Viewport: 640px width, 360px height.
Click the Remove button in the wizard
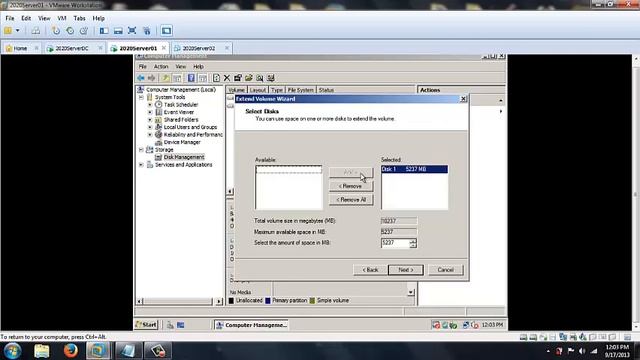351,186
